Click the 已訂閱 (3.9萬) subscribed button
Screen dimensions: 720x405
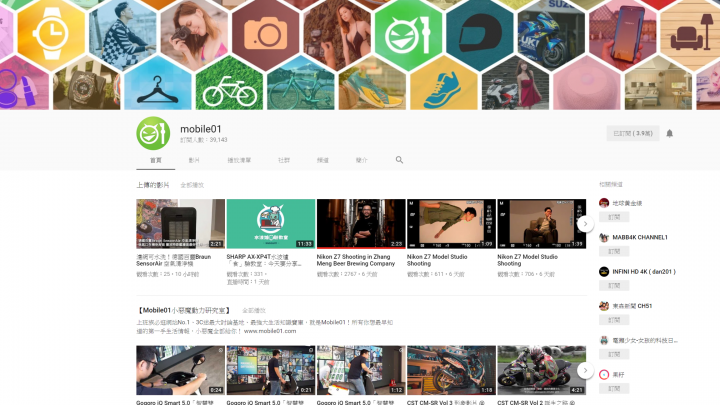(x=633, y=134)
